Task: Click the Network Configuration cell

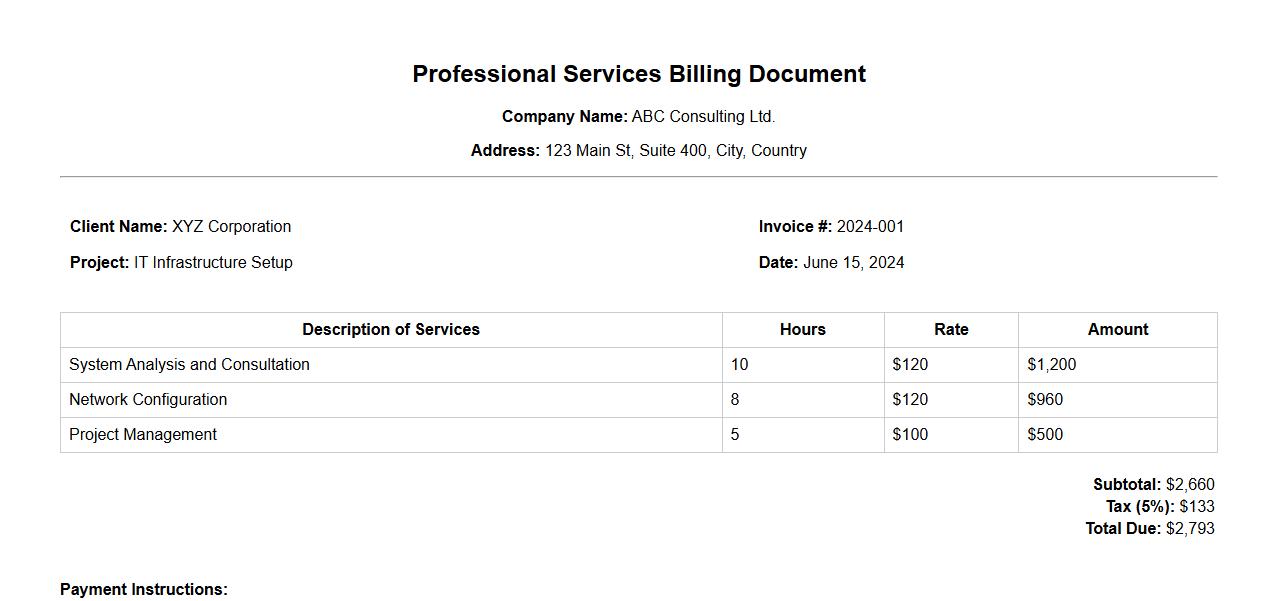Action: 148,400
